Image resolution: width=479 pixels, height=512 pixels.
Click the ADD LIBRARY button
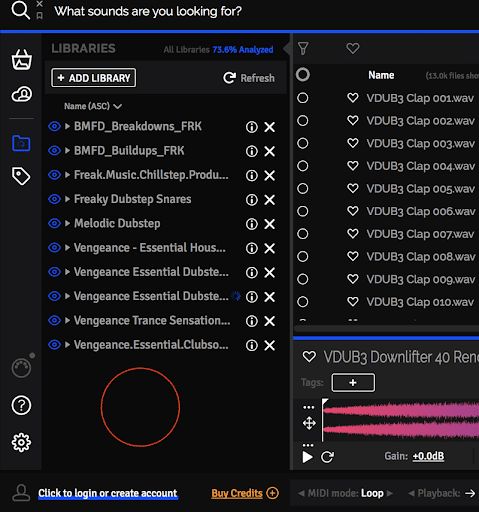pos(94,78)
